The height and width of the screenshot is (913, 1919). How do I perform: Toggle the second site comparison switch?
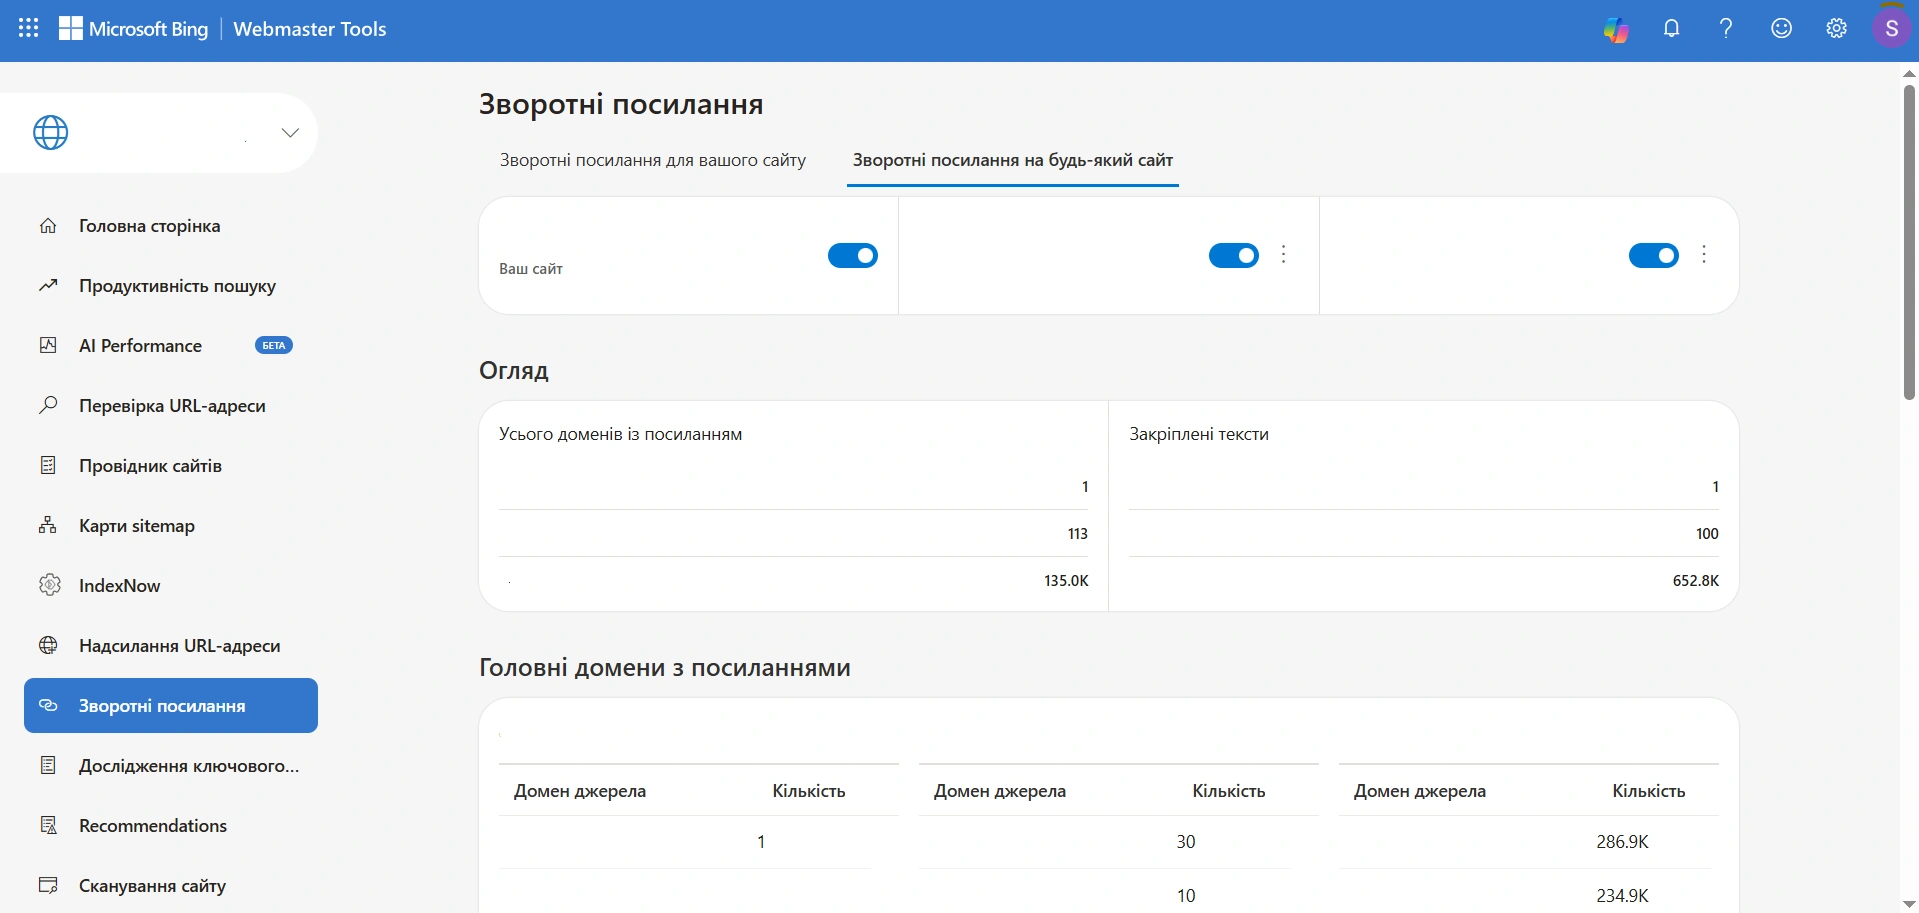pyautogui.click(x=1234, y=256)
